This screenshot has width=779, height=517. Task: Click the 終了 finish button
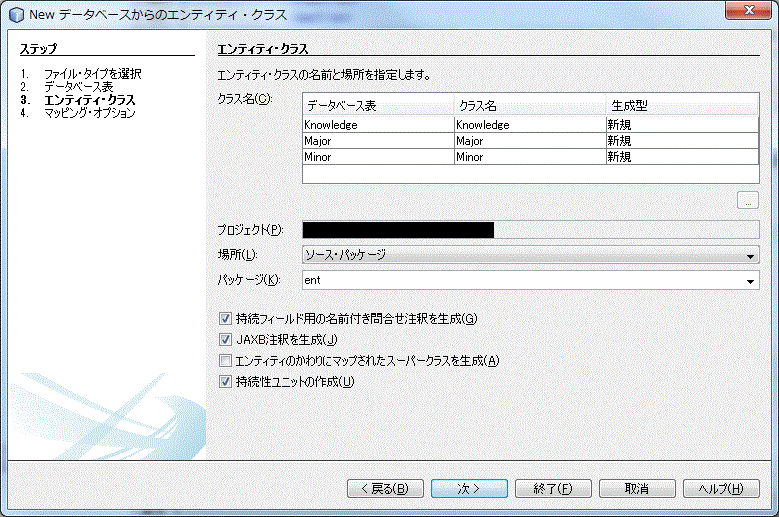click(553, 489)
